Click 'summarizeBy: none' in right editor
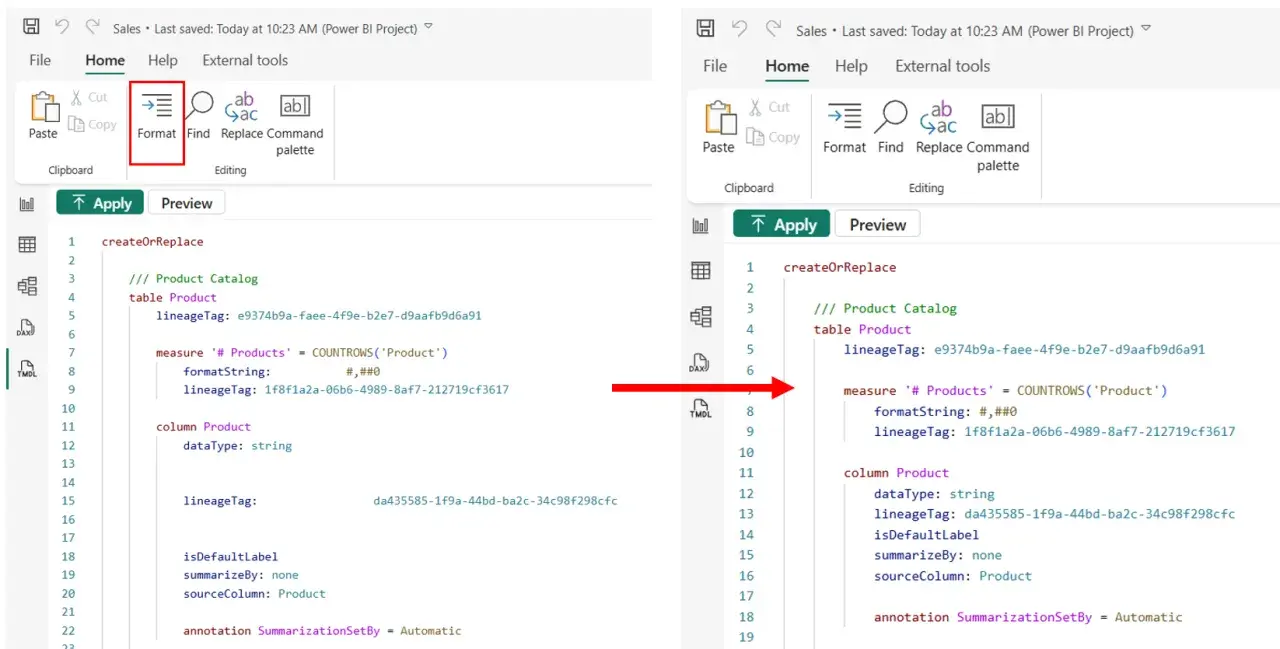Screen dimensions: 1280x649 tap(938, 555)
